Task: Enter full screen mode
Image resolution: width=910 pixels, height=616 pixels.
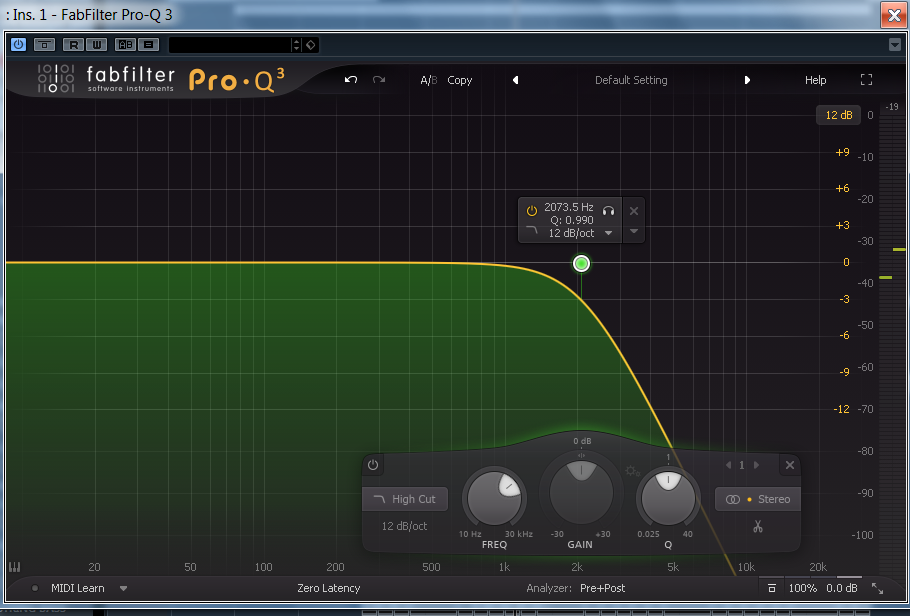Action: tap(866, 80)
